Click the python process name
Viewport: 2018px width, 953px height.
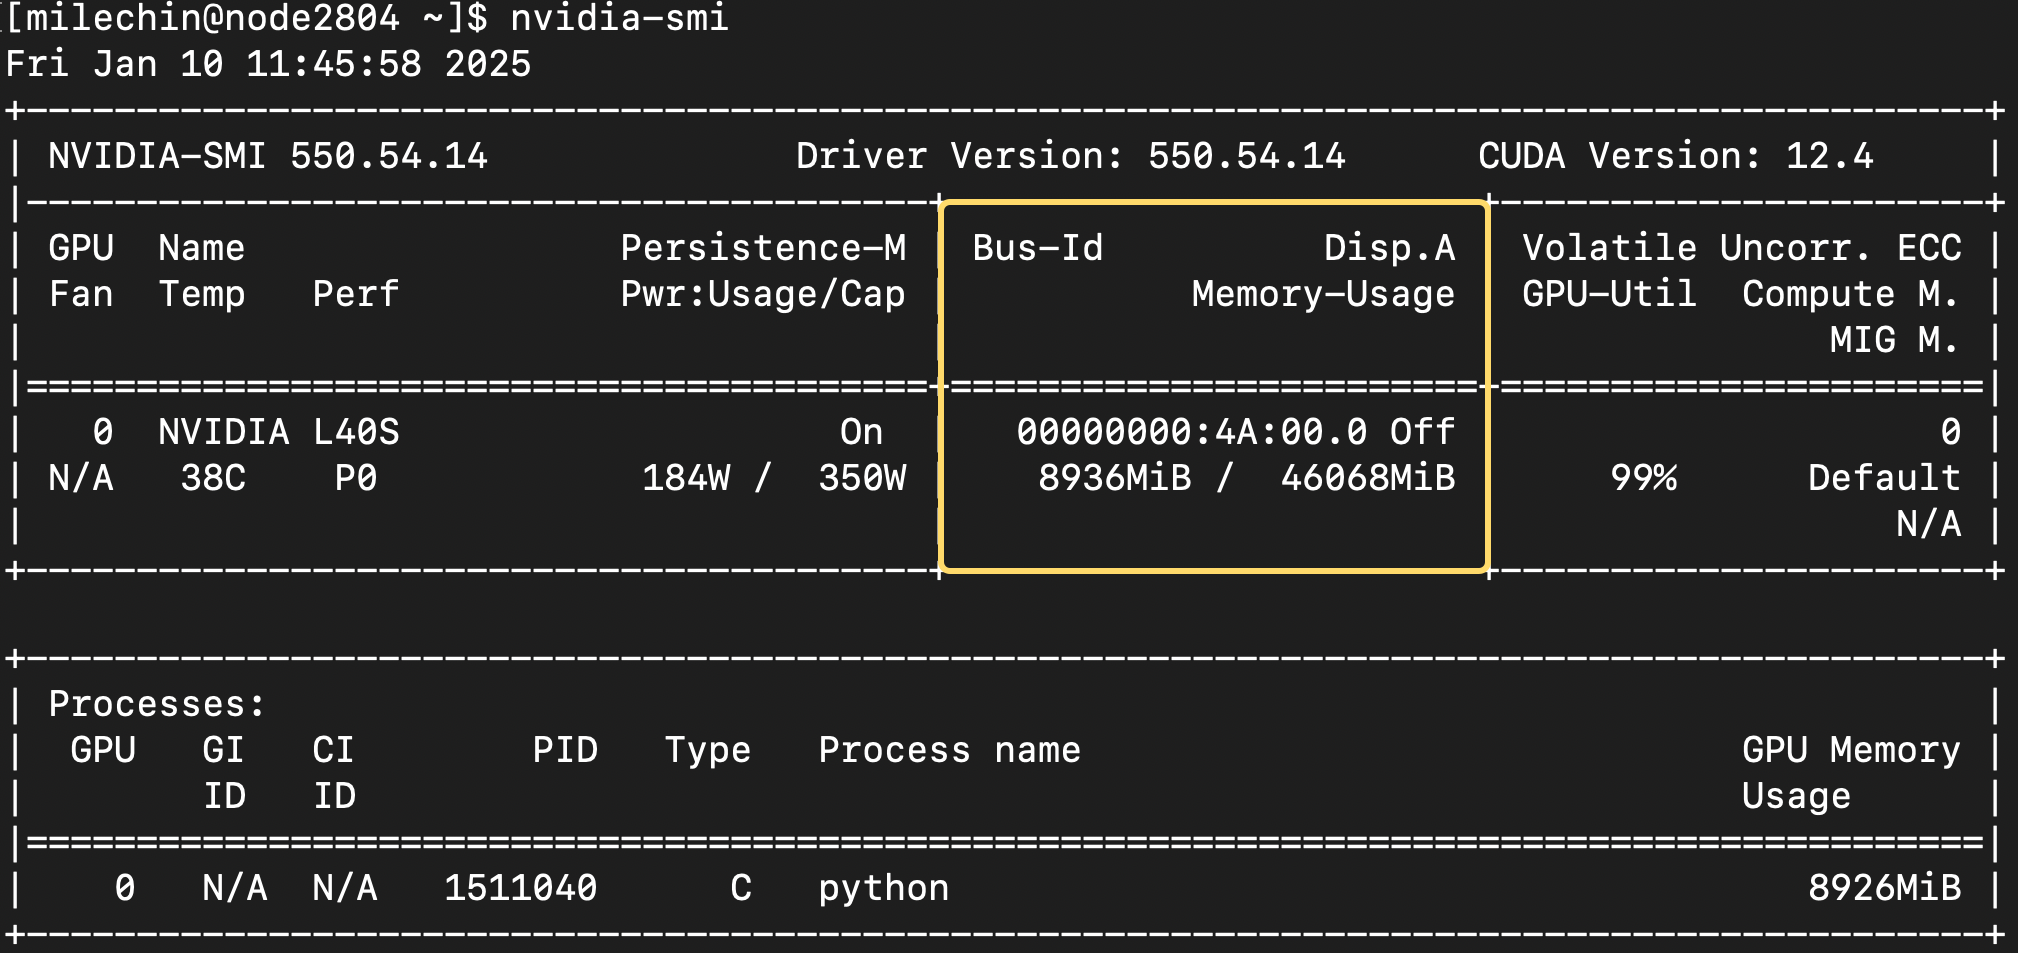883,888
